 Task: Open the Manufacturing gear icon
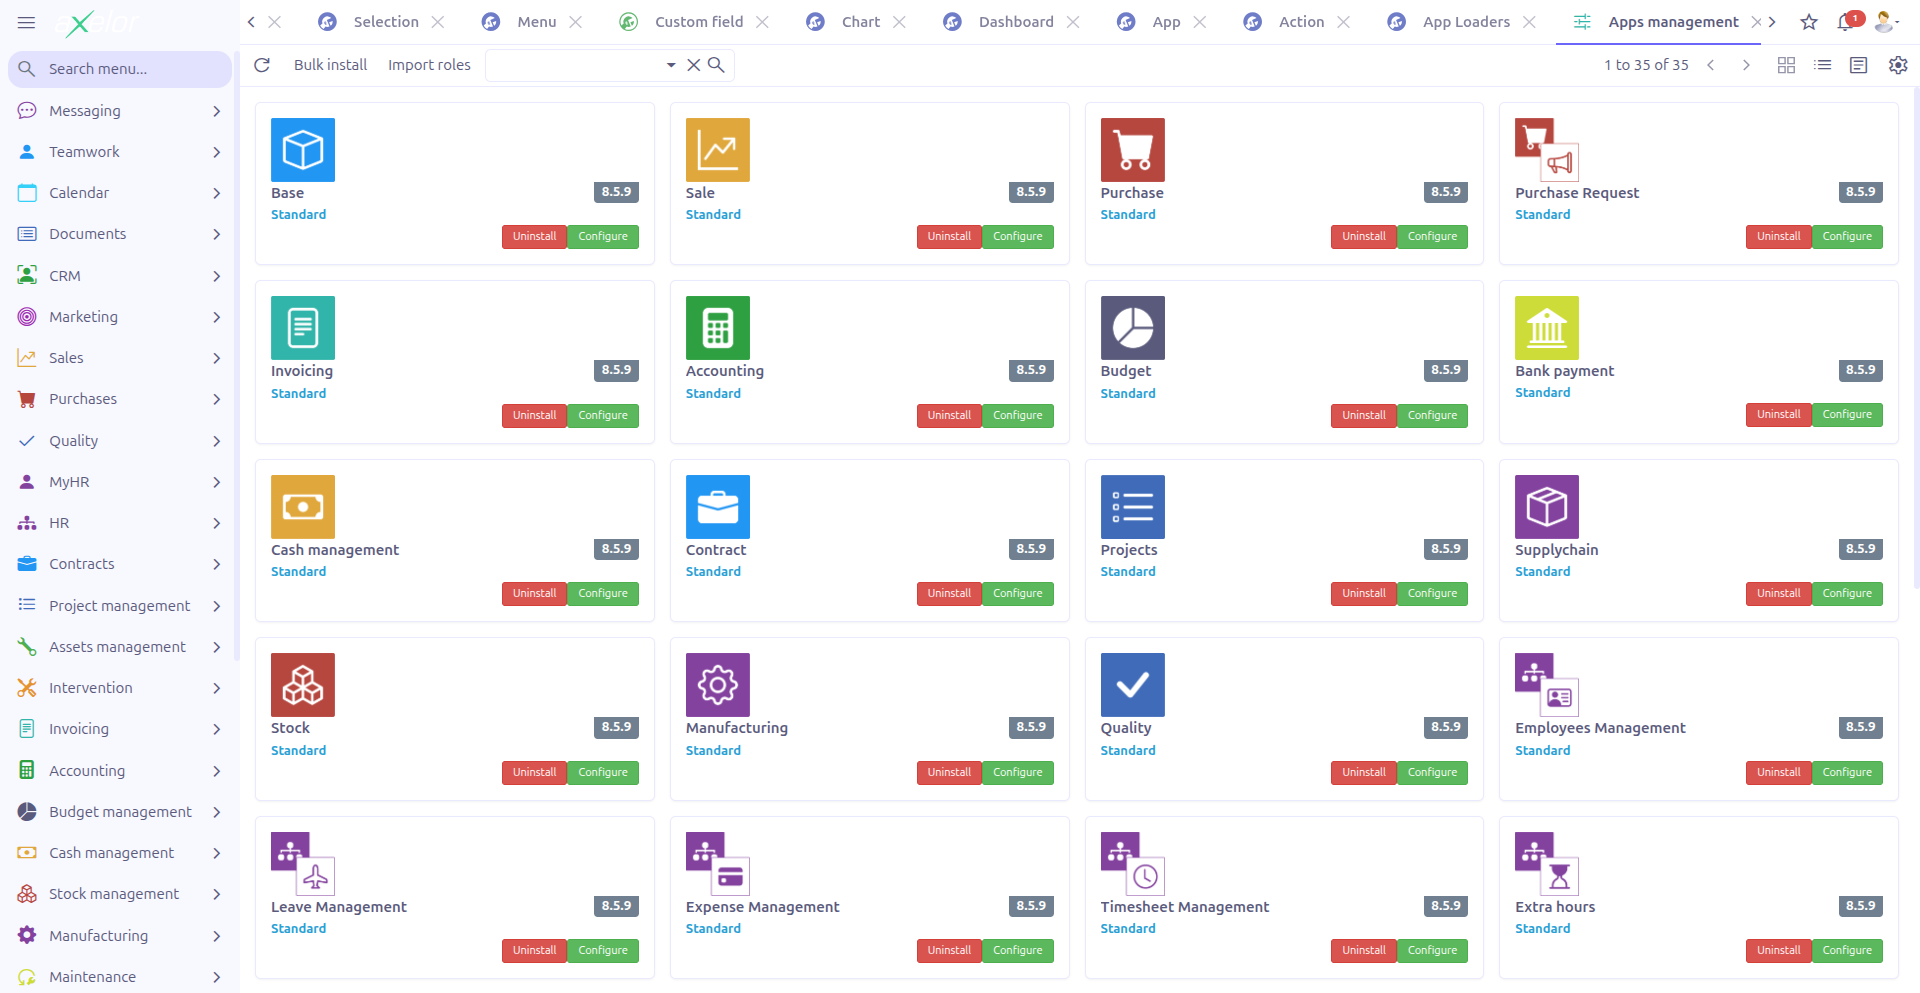pyautogui.click(x=717, y=685)
